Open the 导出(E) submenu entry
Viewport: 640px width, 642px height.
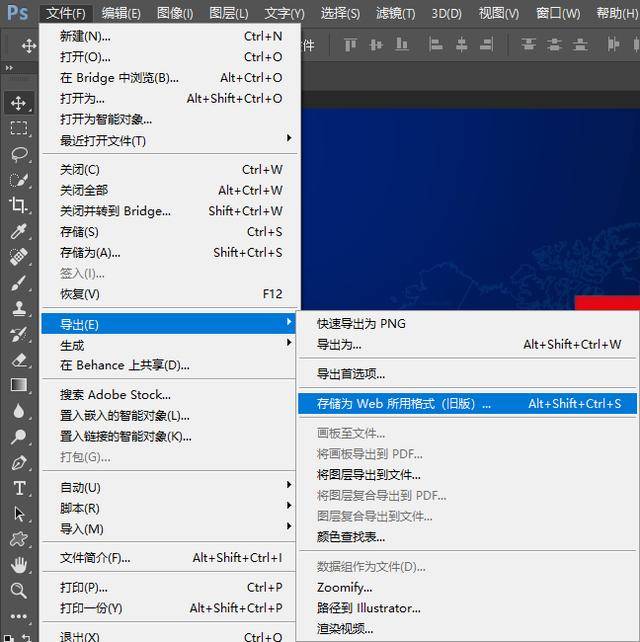pos(168,324)
